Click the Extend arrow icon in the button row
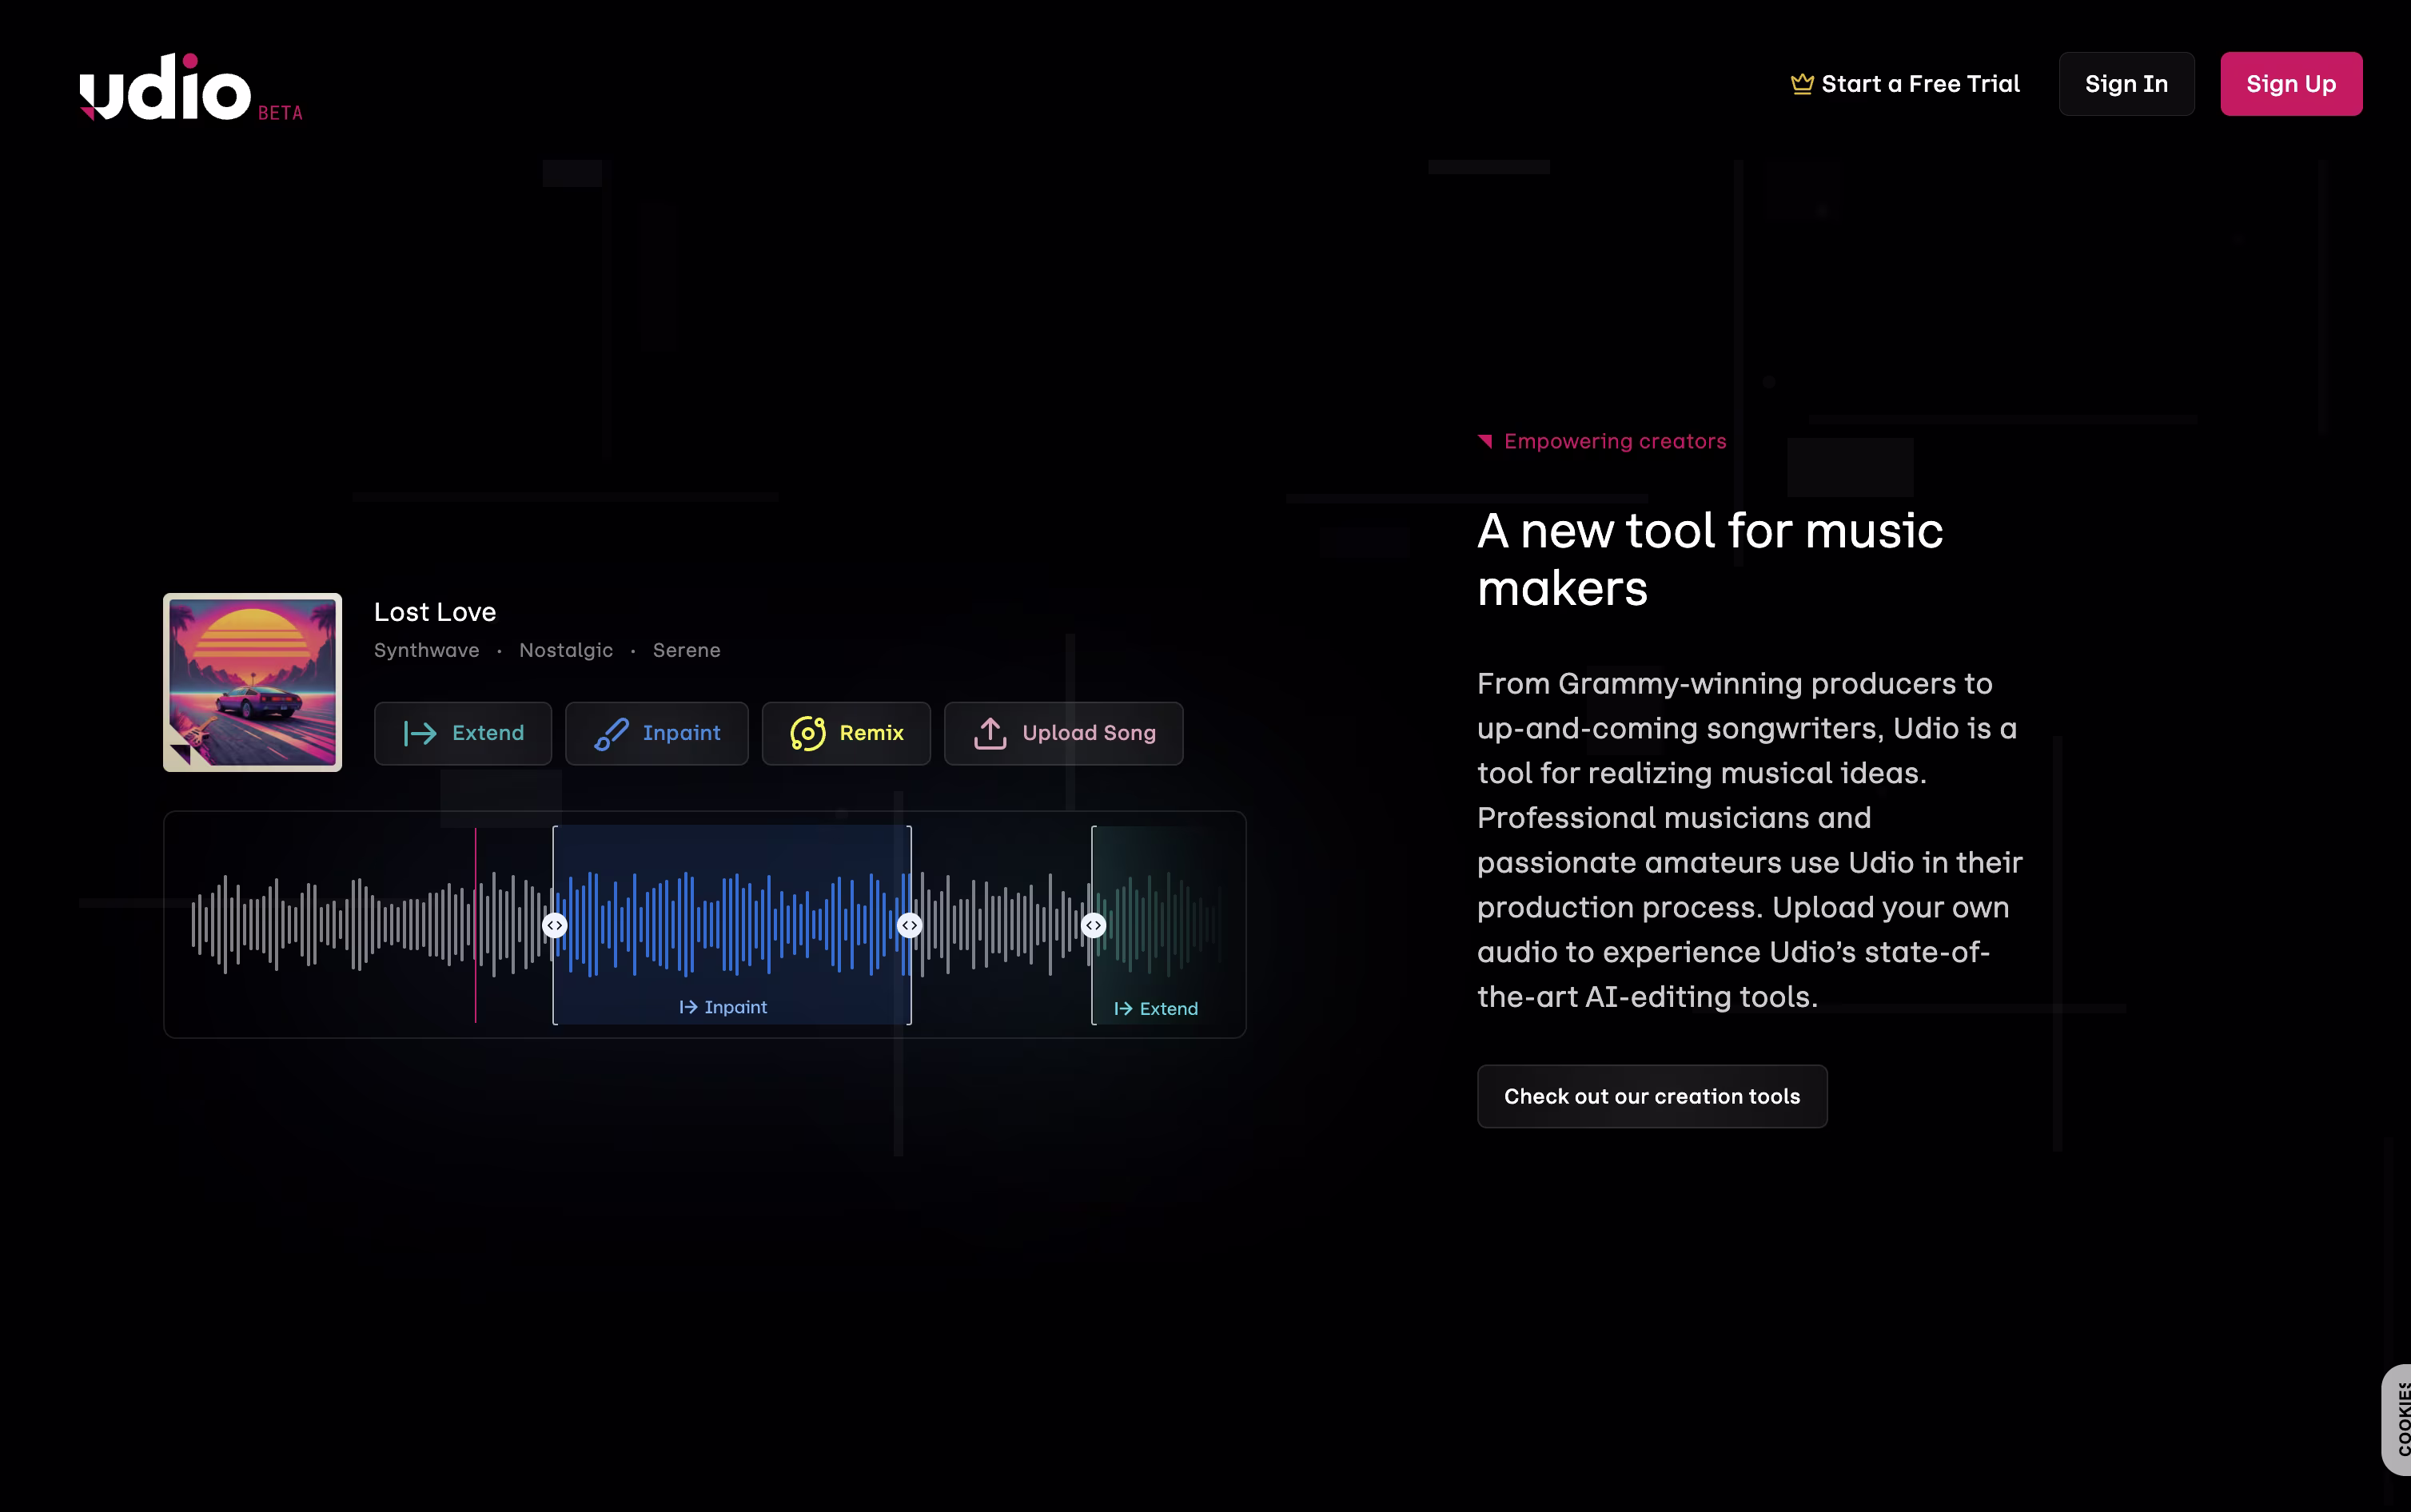Viewport: 2411px width, 1512px height. click(420, 733)
